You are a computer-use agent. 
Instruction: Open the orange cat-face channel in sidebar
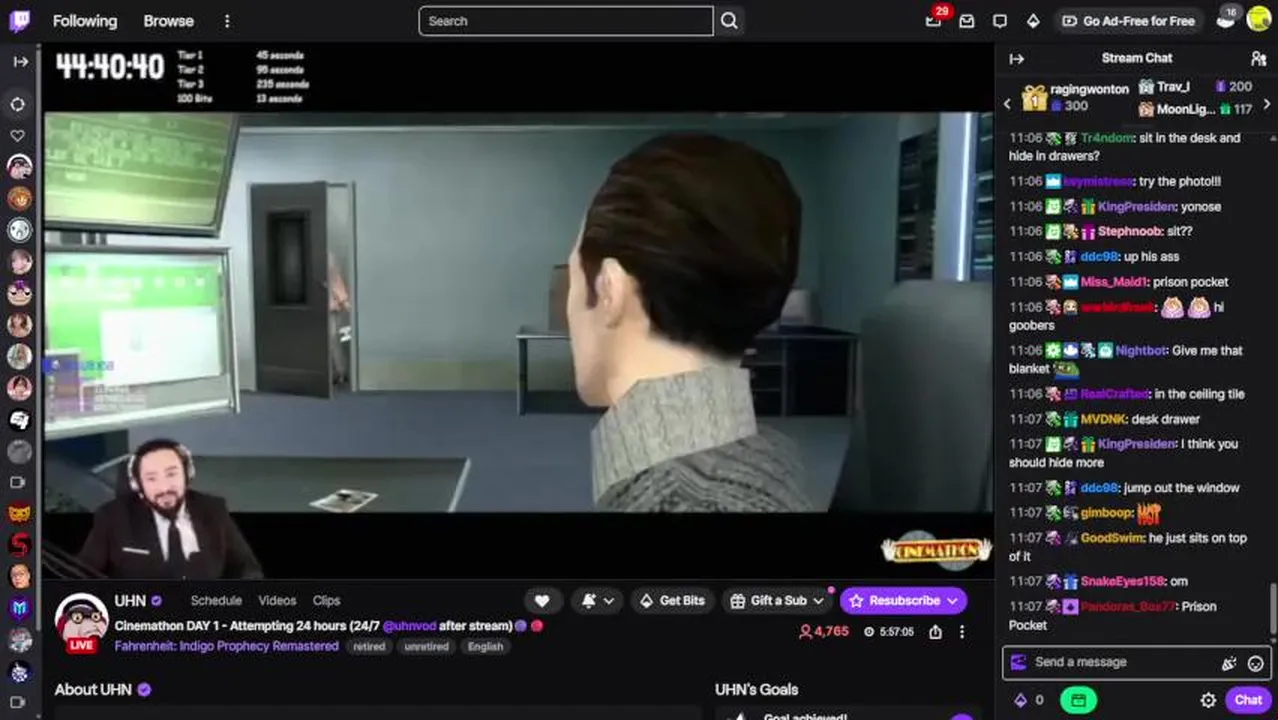tap(19, 514)
